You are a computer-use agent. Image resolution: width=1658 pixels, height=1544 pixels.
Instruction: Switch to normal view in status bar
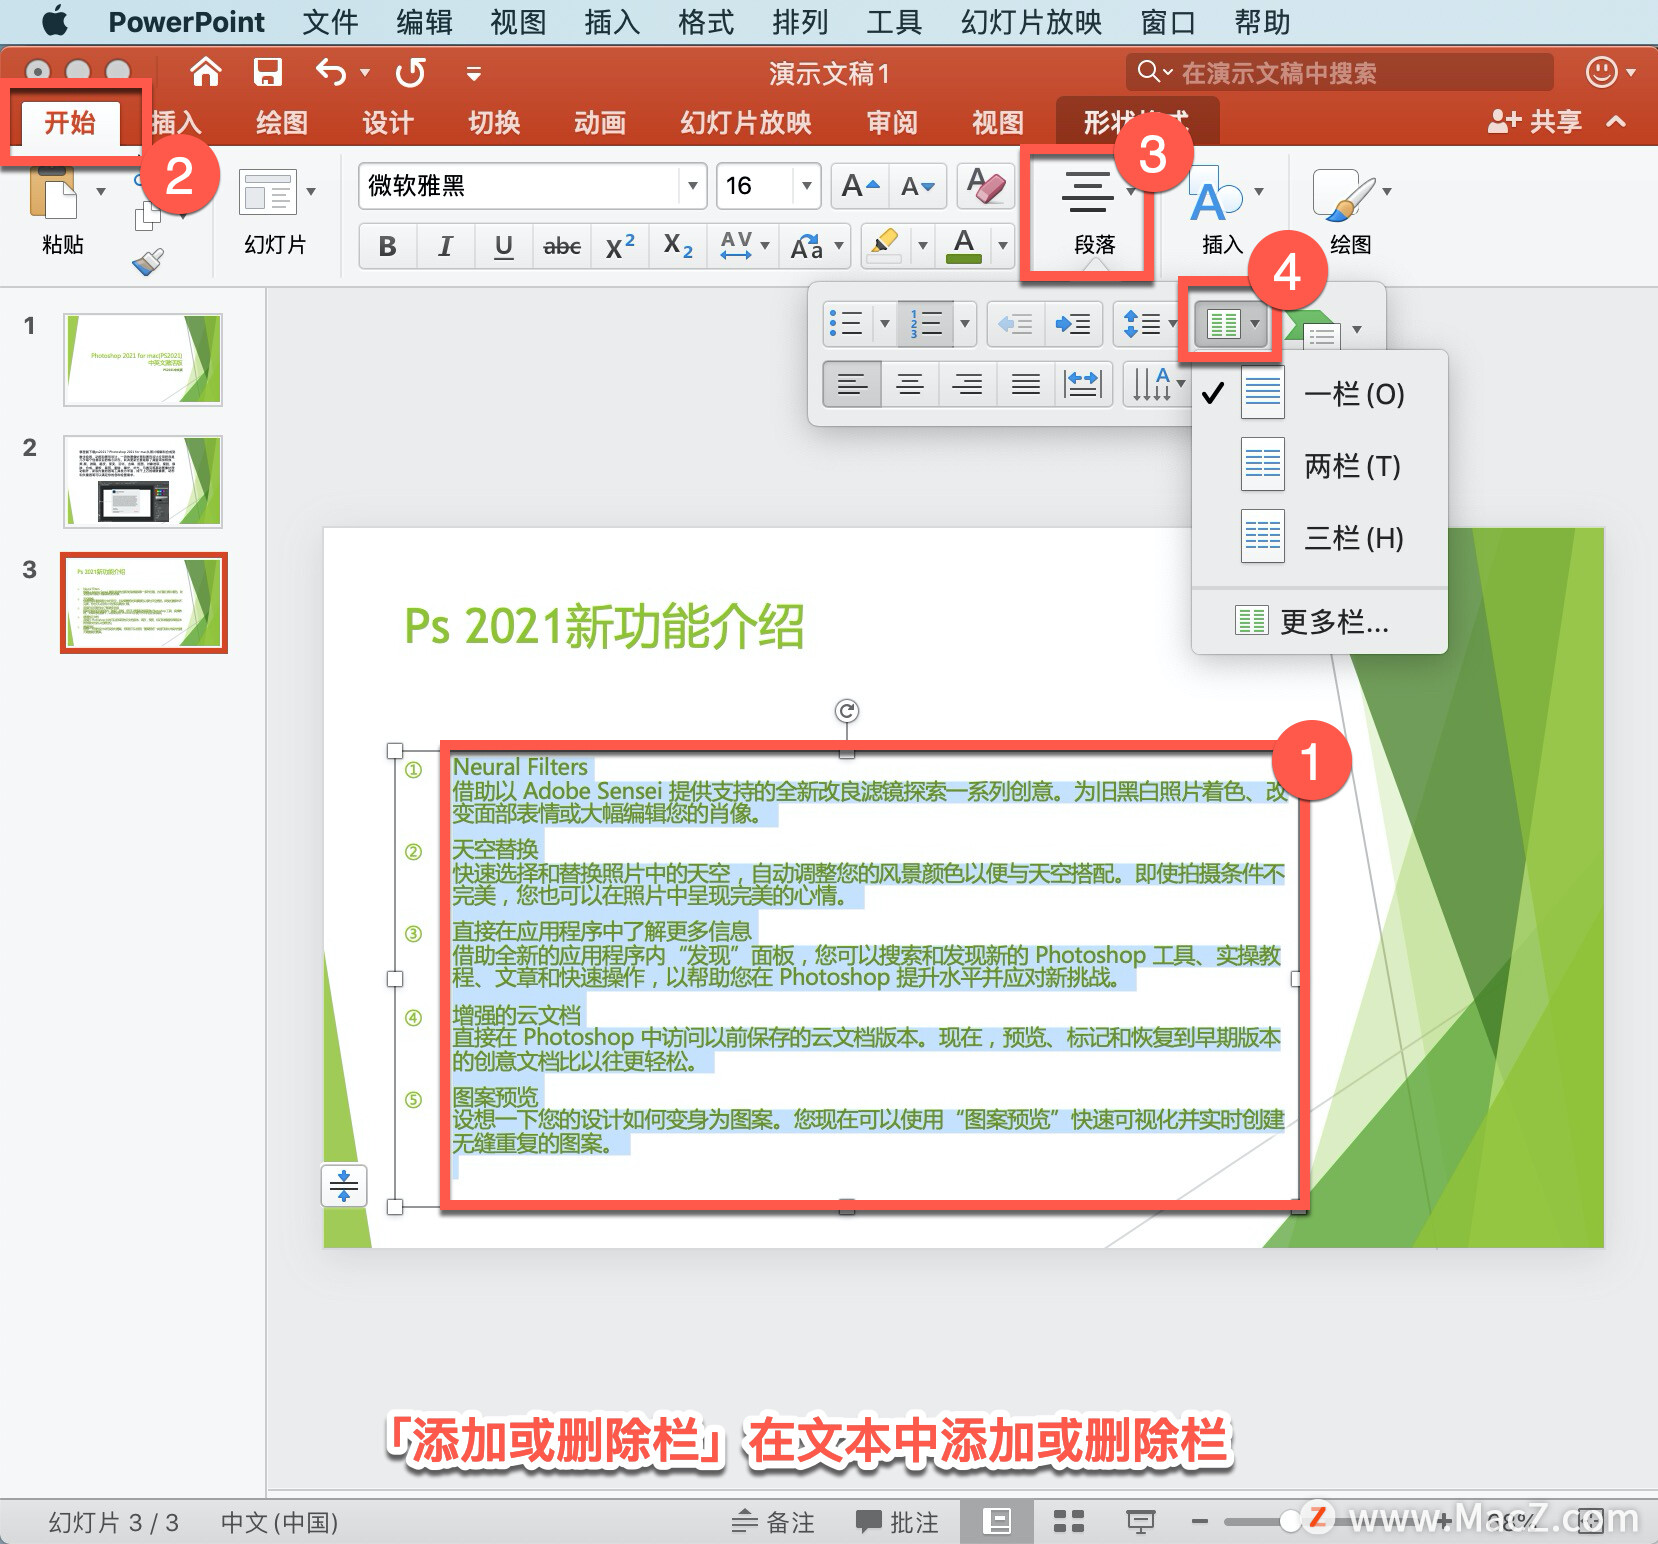[x=996, y=1522]
